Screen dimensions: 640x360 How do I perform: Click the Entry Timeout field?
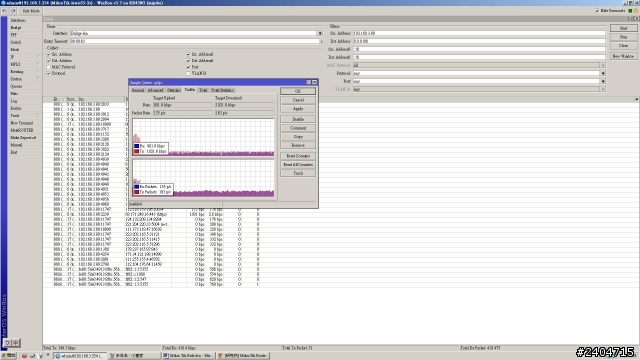[195, 41]
